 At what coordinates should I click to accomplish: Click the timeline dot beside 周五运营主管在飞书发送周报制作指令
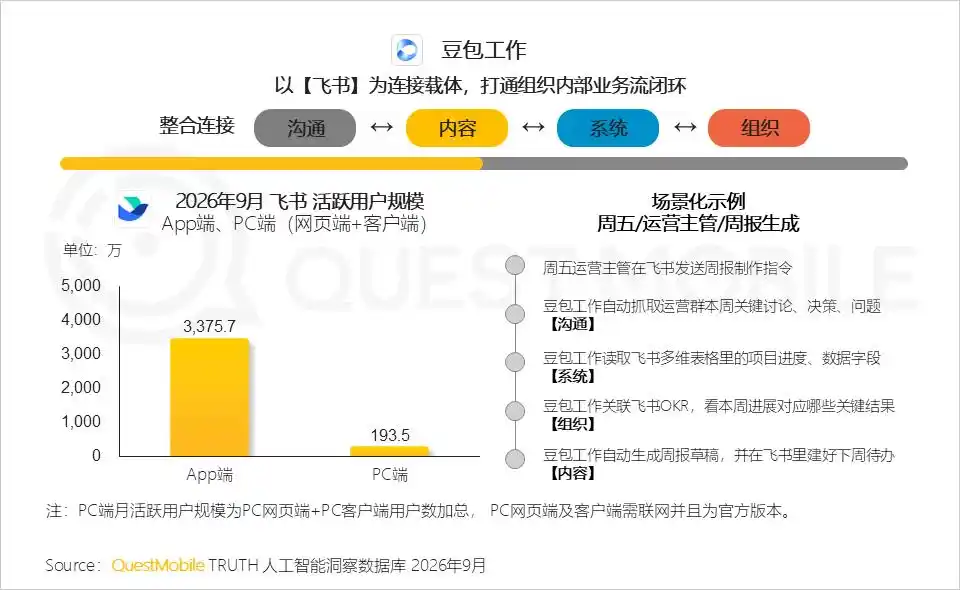point(515,265)
